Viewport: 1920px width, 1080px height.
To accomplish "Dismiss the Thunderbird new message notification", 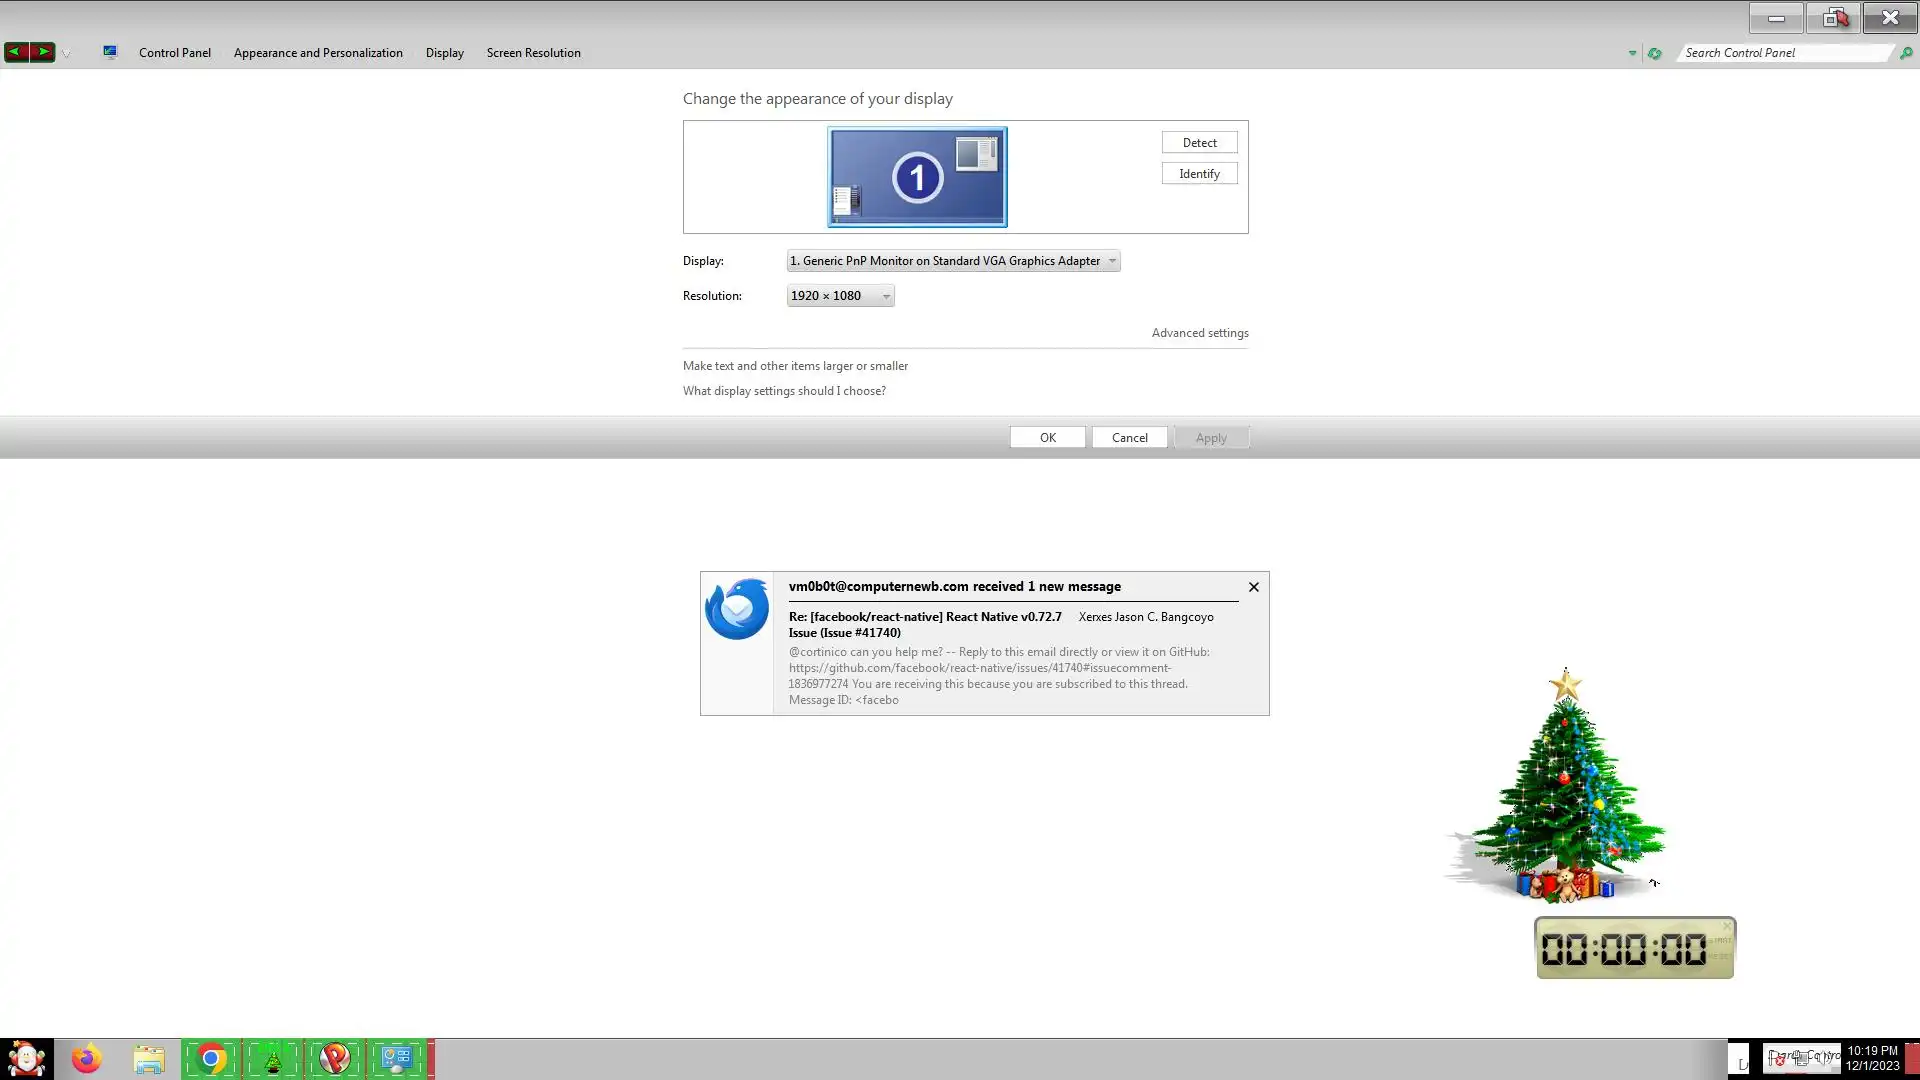I will coord(1253,587).
